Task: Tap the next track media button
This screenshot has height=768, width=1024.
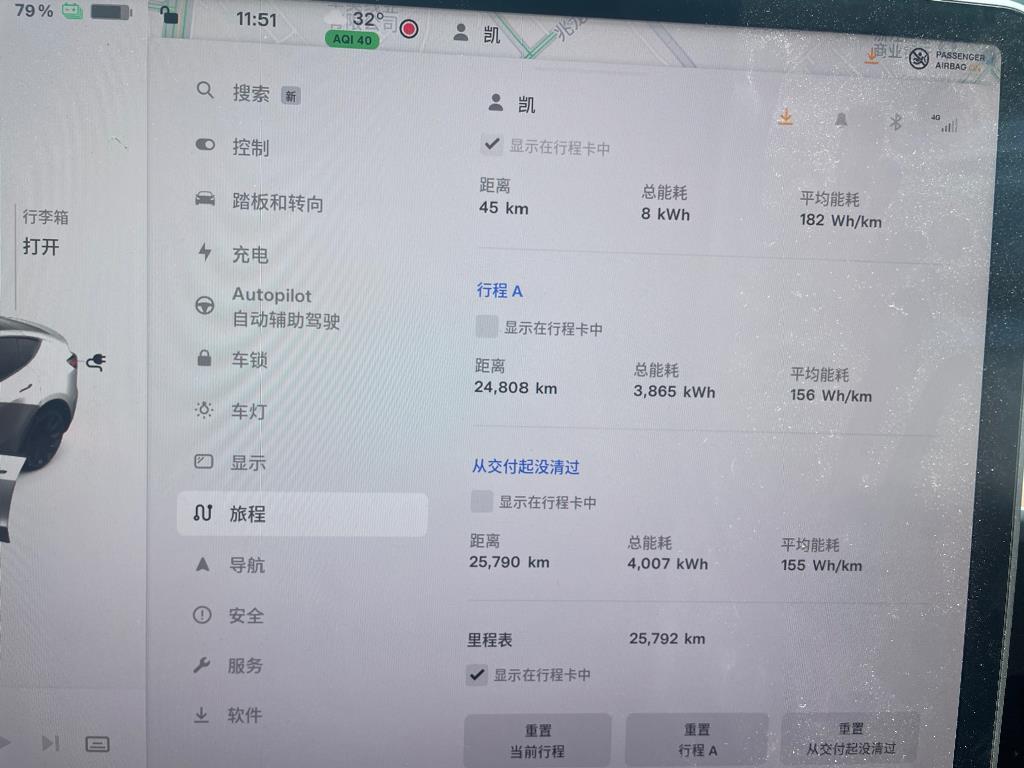Action: click(50, 743)
